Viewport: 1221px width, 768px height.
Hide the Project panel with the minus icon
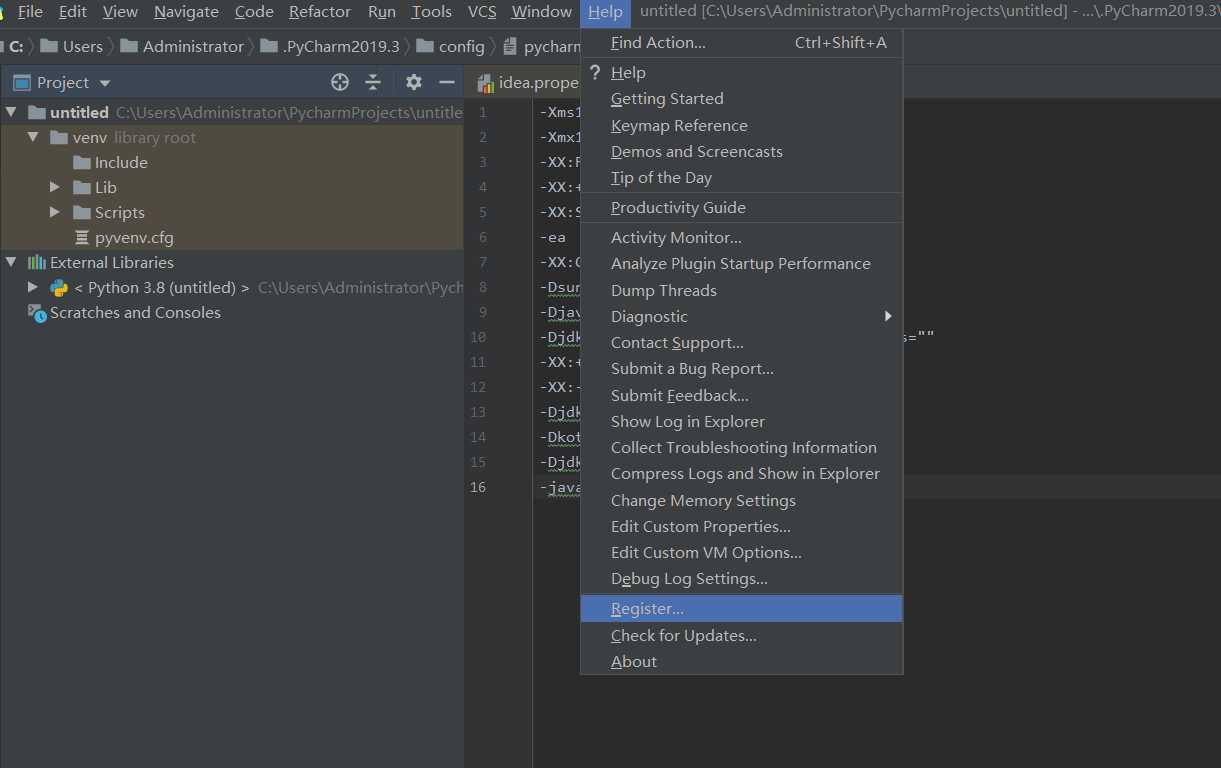coord(447,82)
